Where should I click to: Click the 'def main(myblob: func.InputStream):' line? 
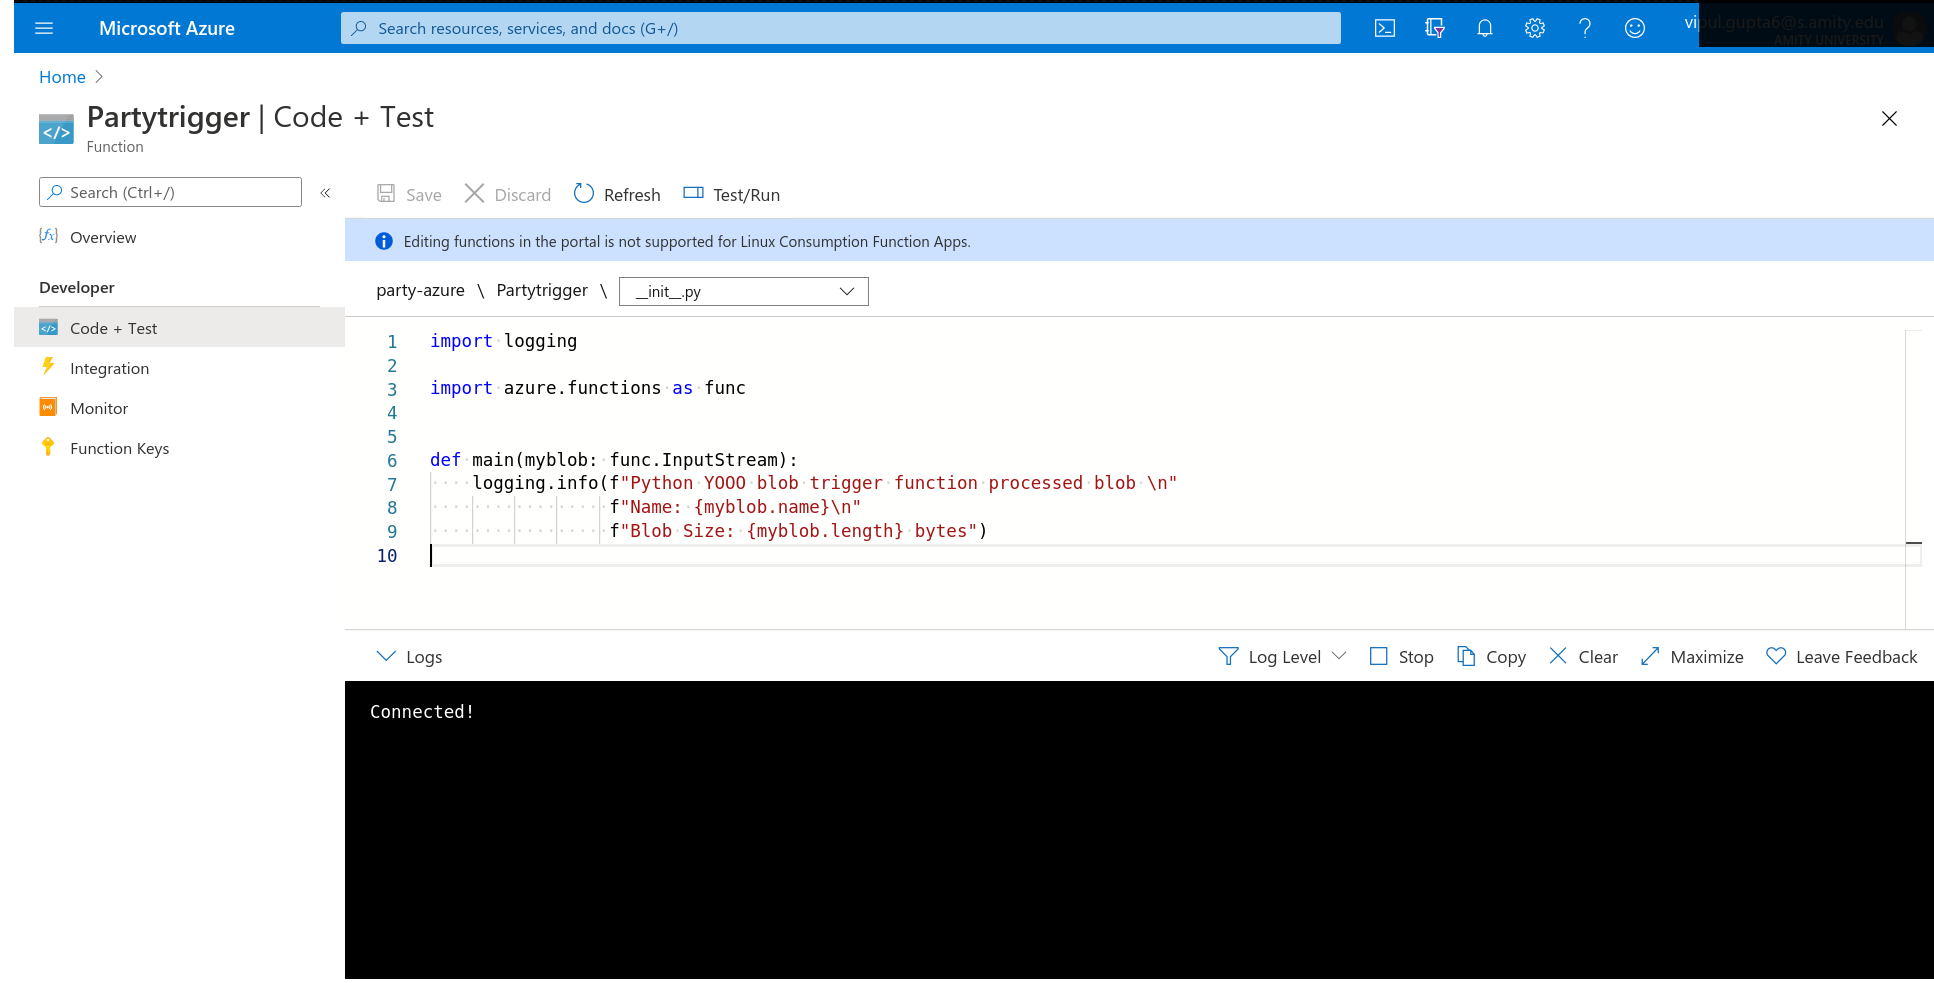614,460
